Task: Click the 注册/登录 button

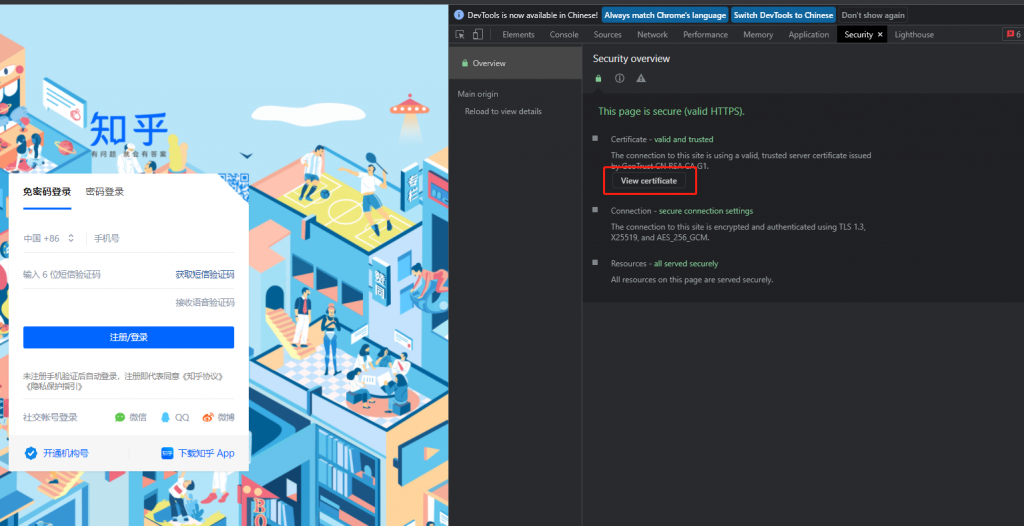Action: pos(129,337)
